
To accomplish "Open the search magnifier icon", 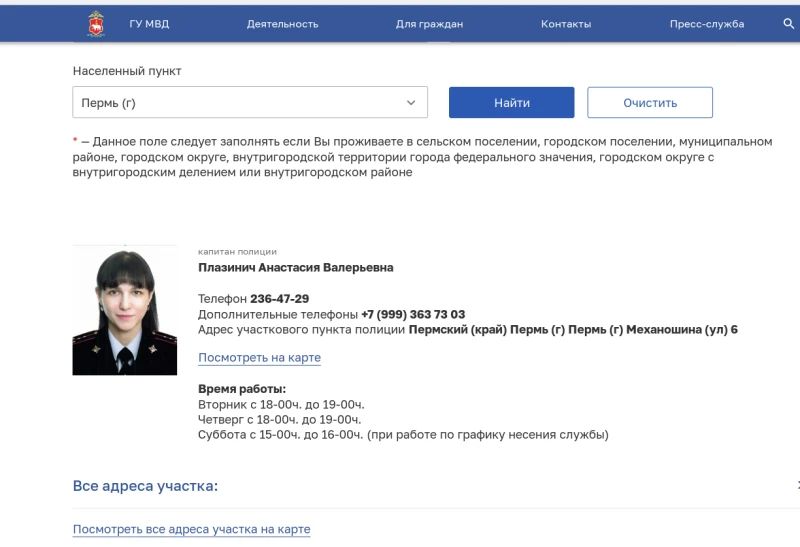I will tap(788, 23).
